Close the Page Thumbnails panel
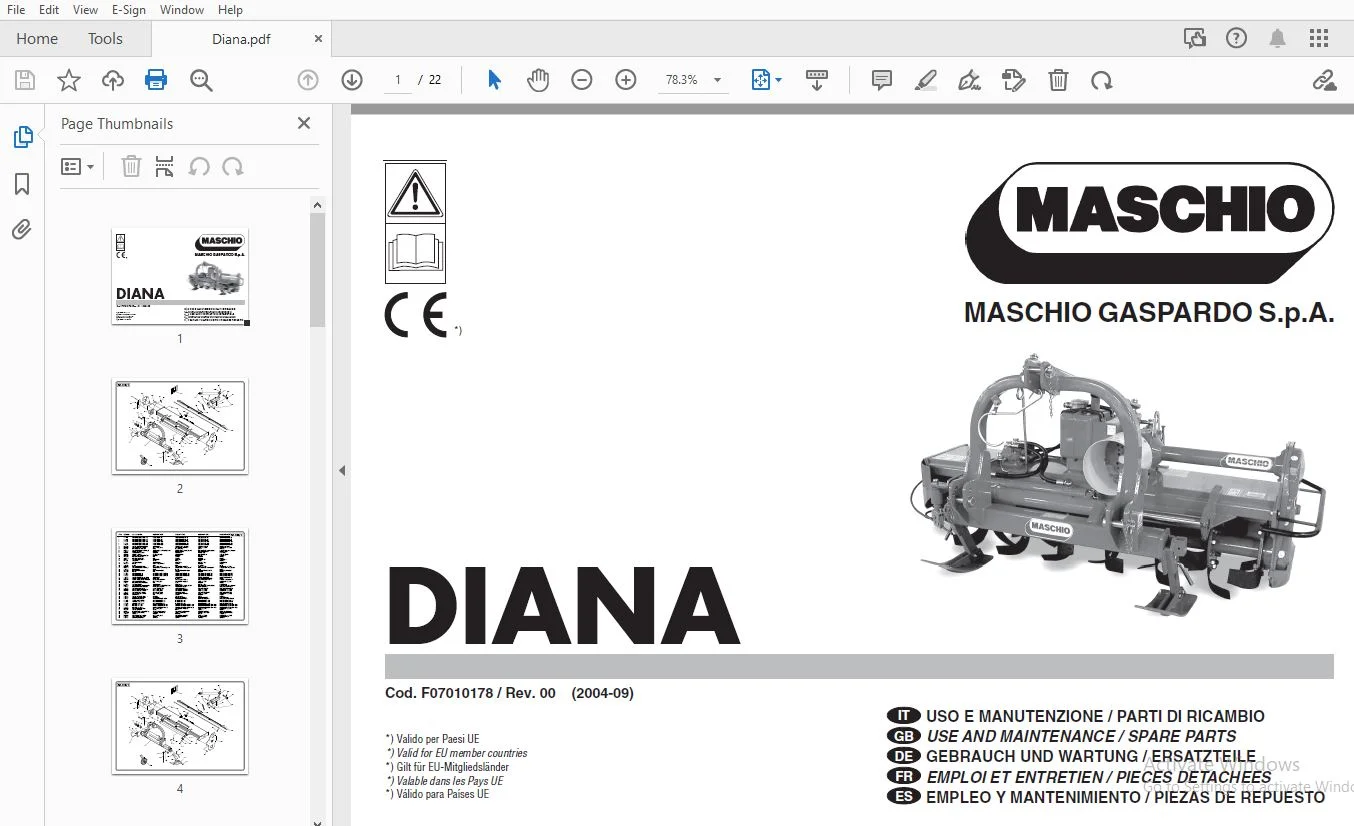Viewport: 1354px width, 826px height. (304, 123)
